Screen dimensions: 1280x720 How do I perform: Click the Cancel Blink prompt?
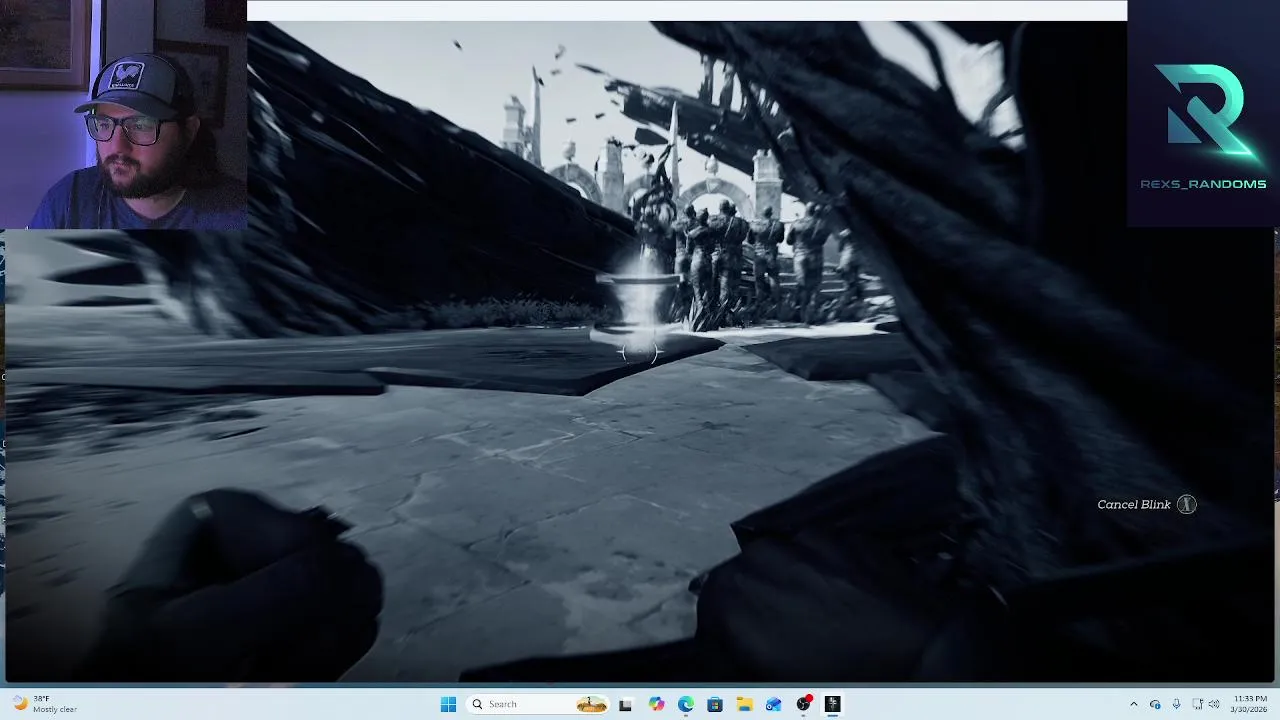click(x=1146, y=505)
